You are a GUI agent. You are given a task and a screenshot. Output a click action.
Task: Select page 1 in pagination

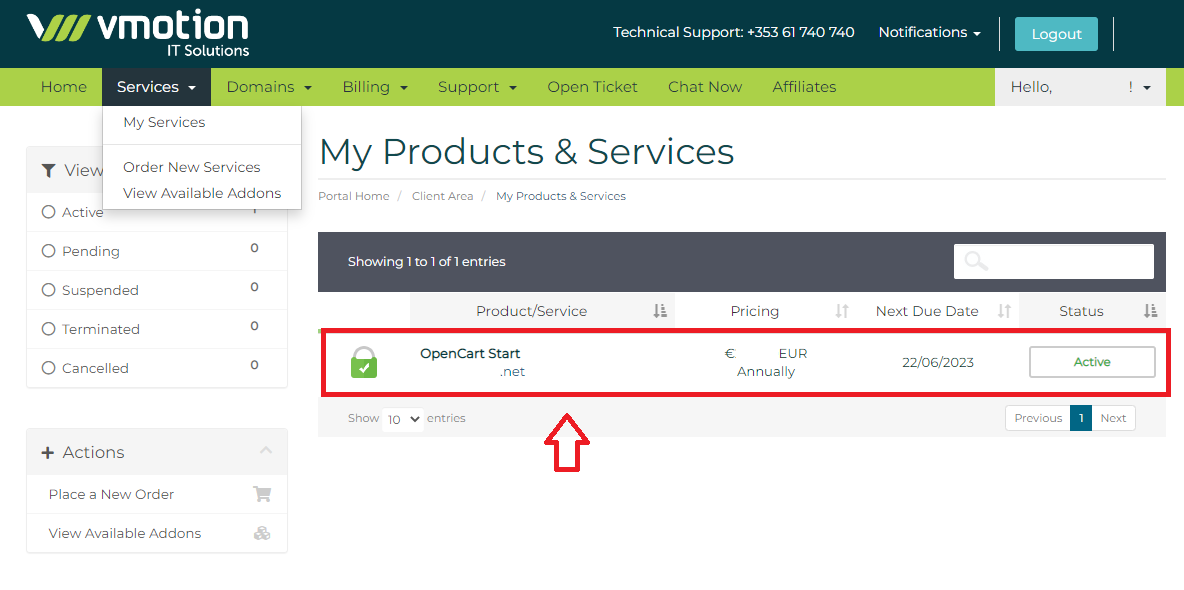point(1081,418)
